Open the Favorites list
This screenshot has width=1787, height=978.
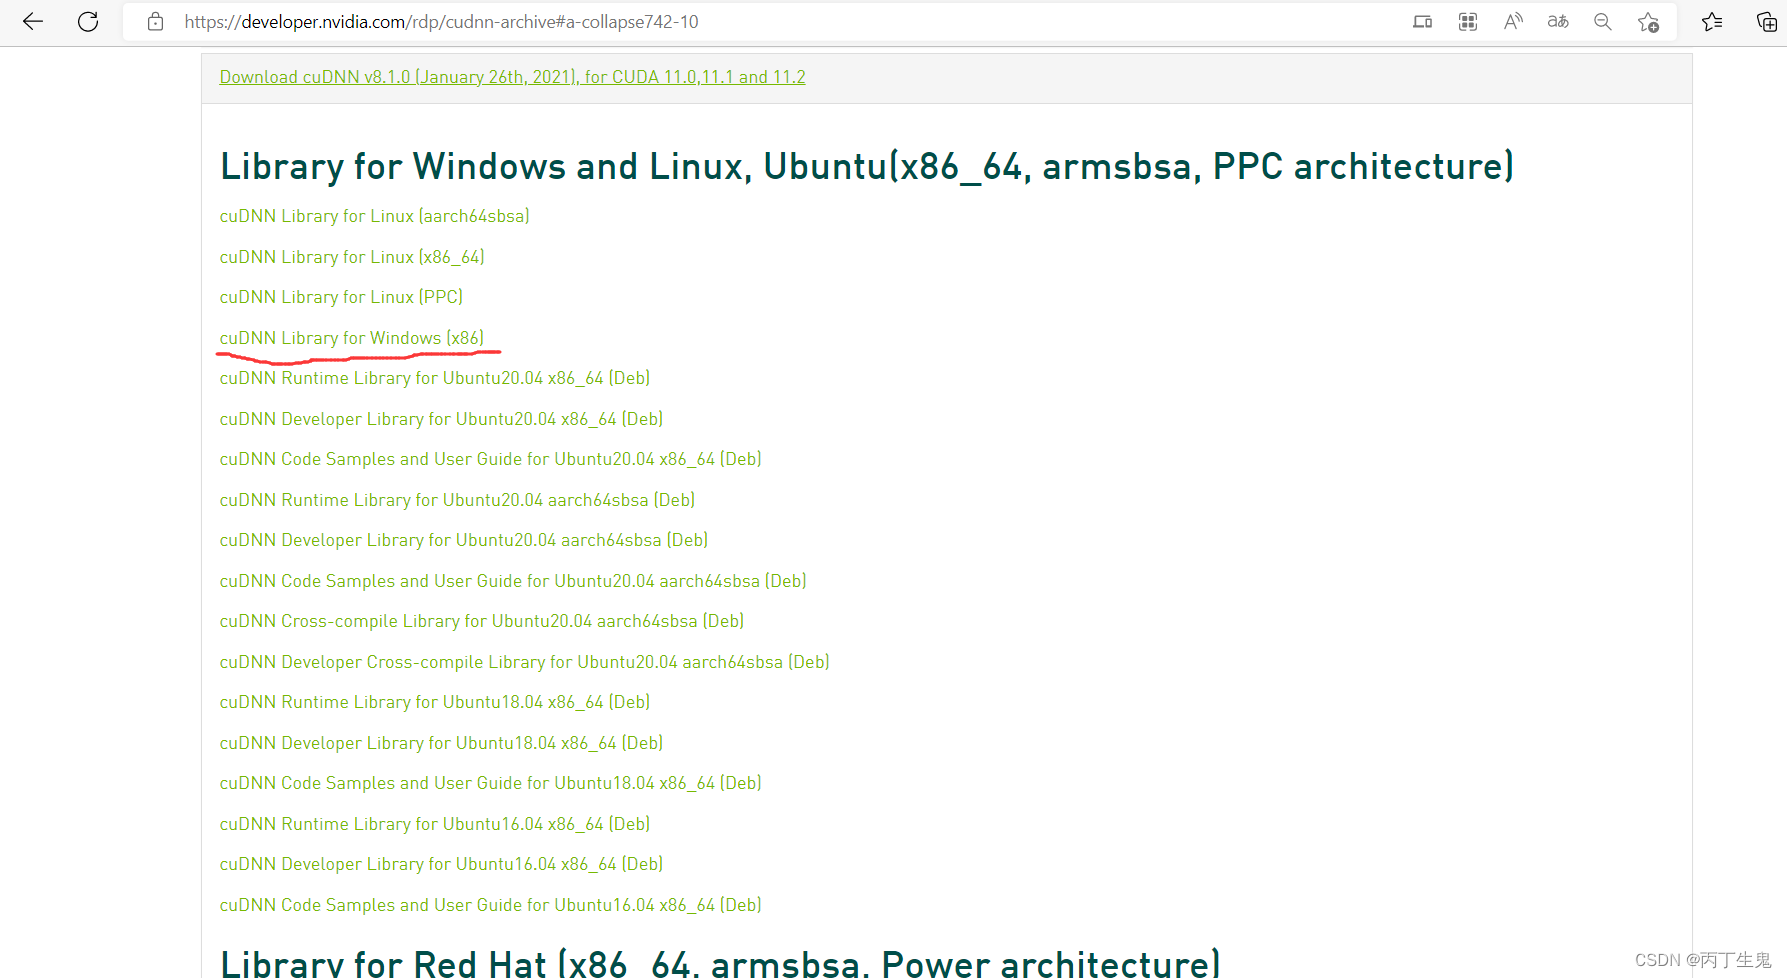pyautogui.click(x=1712, y=21)
